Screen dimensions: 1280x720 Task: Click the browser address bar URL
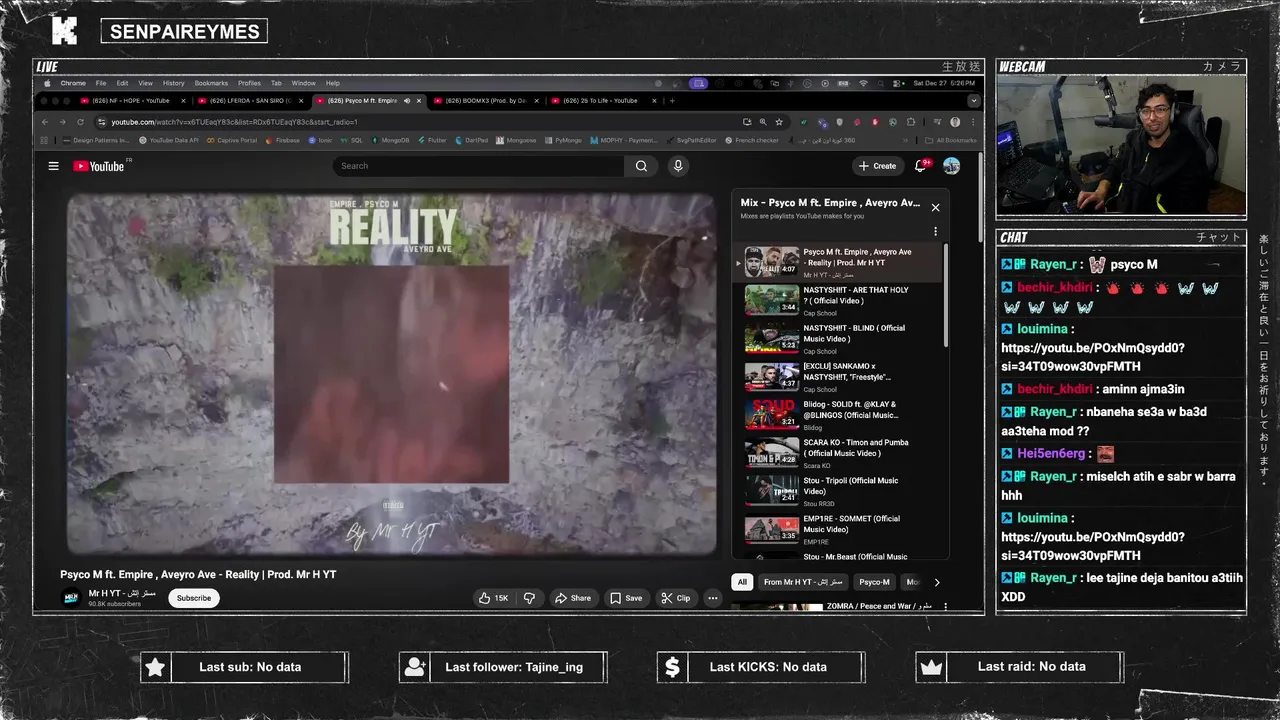tap(234, 122)
